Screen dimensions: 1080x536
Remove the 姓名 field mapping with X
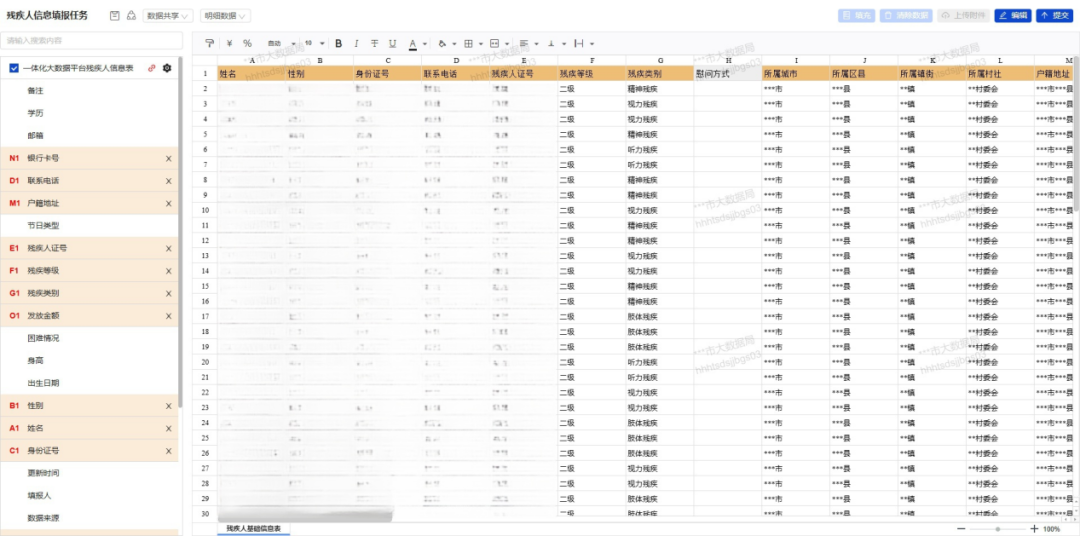[169, 429]
